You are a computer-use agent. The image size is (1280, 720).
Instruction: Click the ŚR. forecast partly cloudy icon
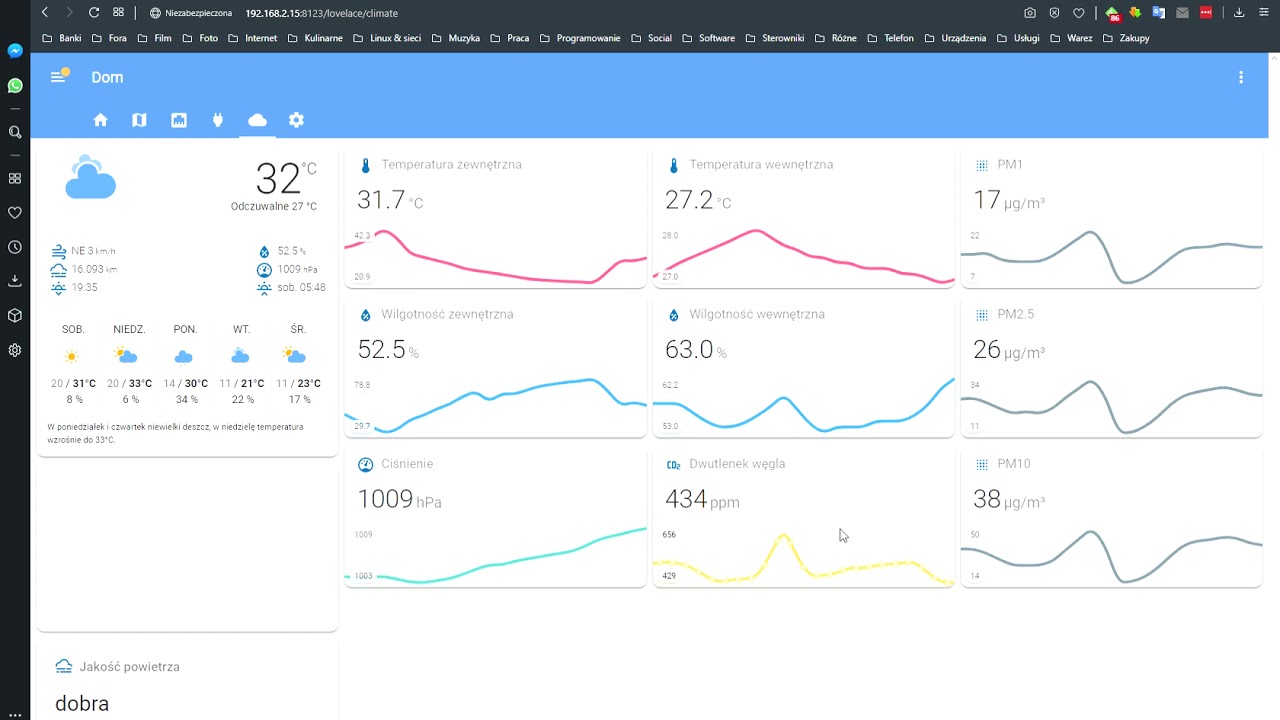click(294, 355)
